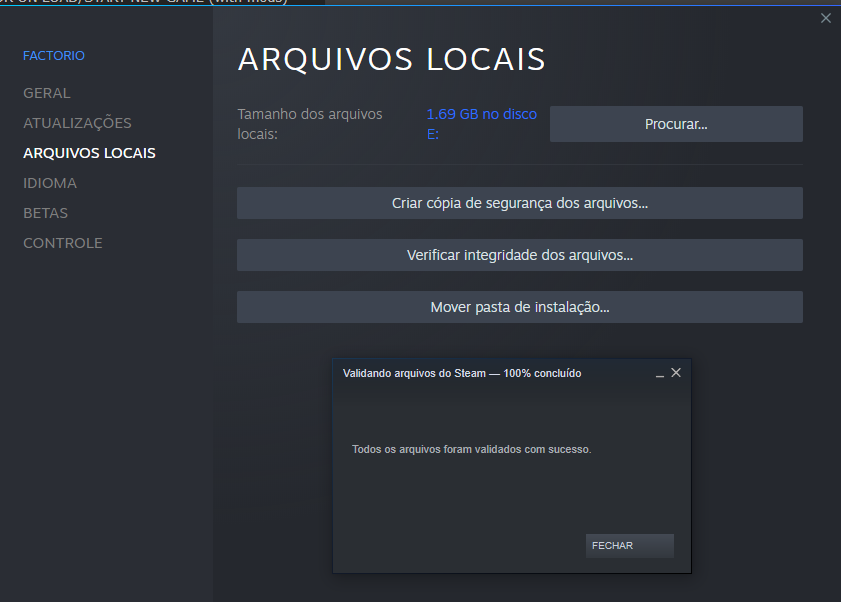Click the validated successfully message text

pos(471,449)
